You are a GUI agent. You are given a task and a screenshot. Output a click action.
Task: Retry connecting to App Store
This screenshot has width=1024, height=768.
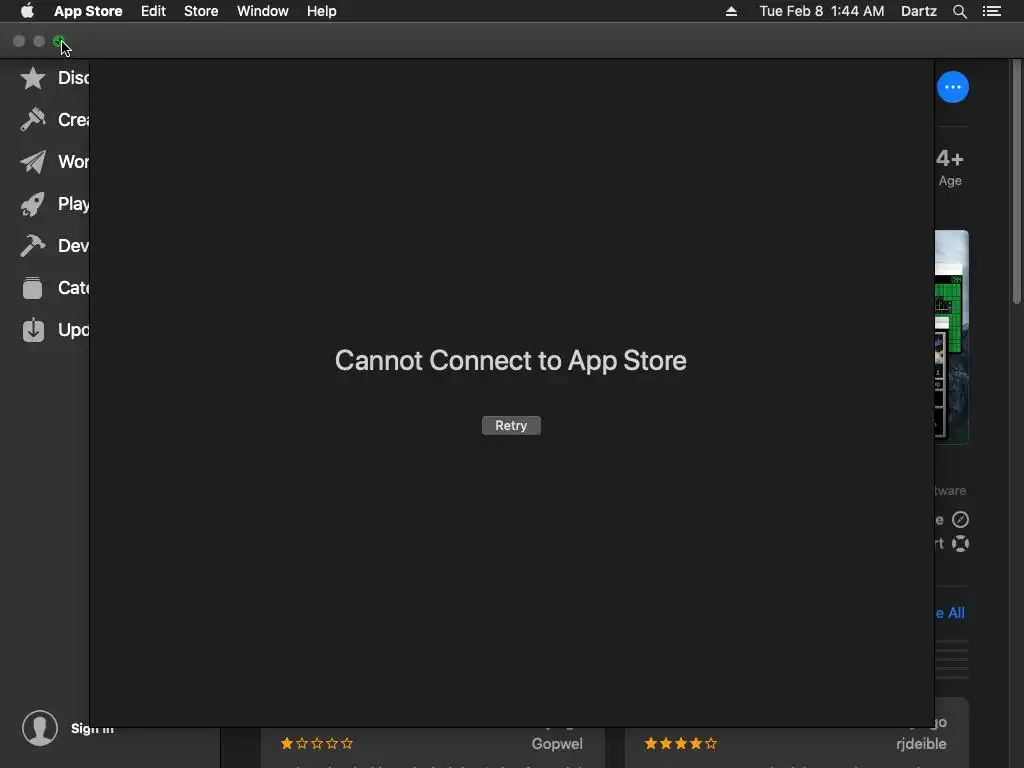tap(511, 425)
